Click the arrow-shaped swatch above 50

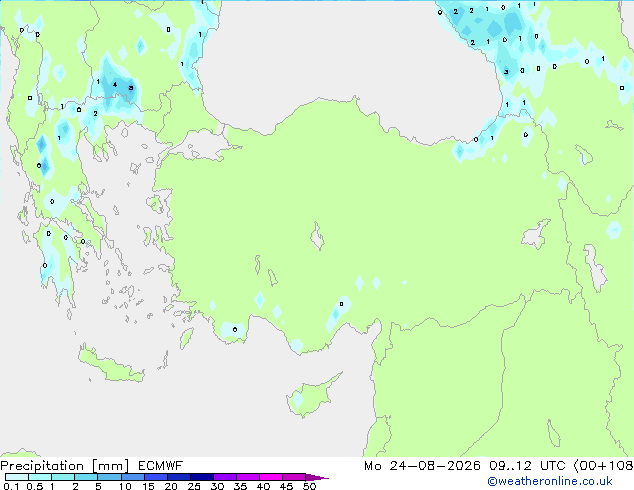(317, 477)
